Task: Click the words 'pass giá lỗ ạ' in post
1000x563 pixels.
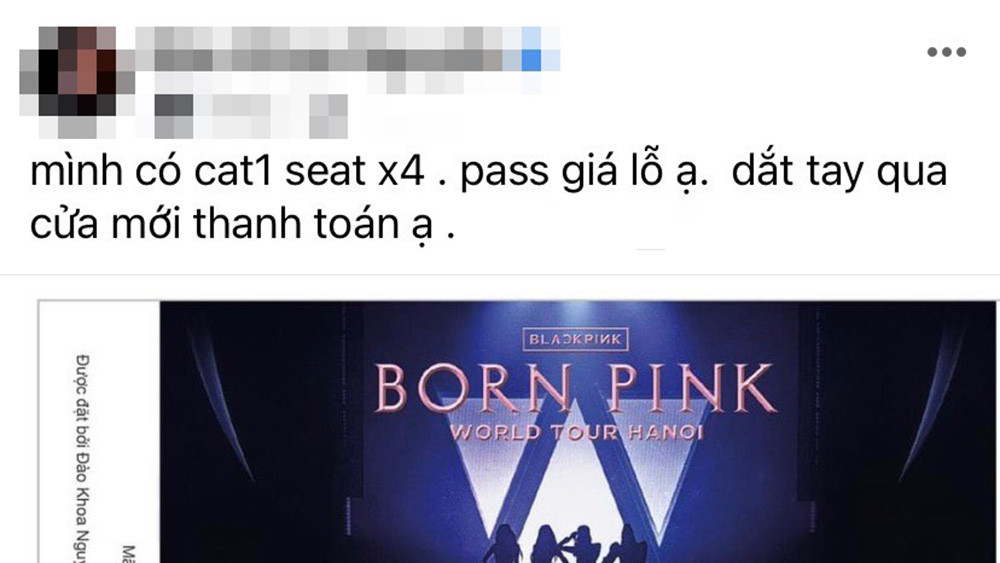Action: [x=584, y=172]
